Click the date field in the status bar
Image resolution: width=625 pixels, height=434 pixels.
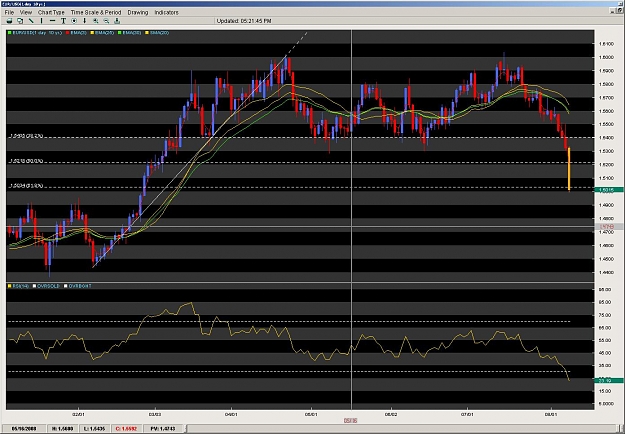24,428
